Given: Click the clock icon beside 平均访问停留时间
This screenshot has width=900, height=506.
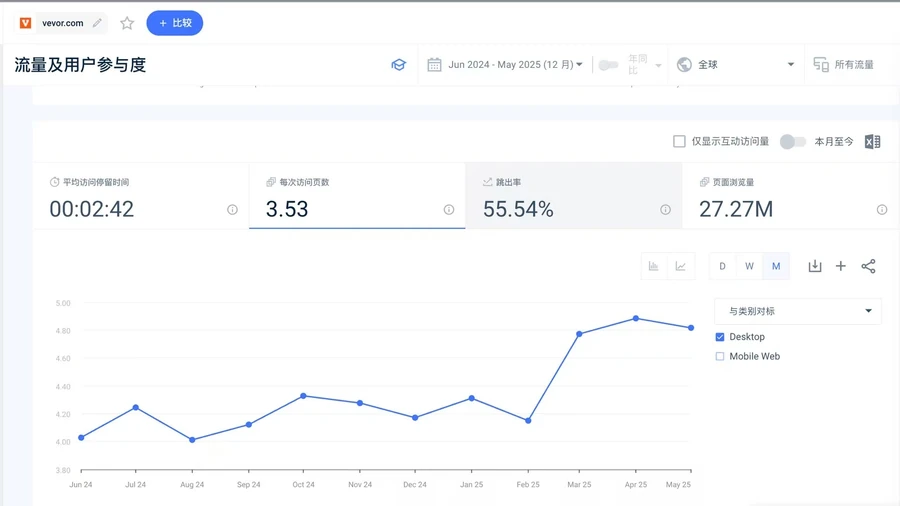Looking at the screenshot, I should click(55, 182).
